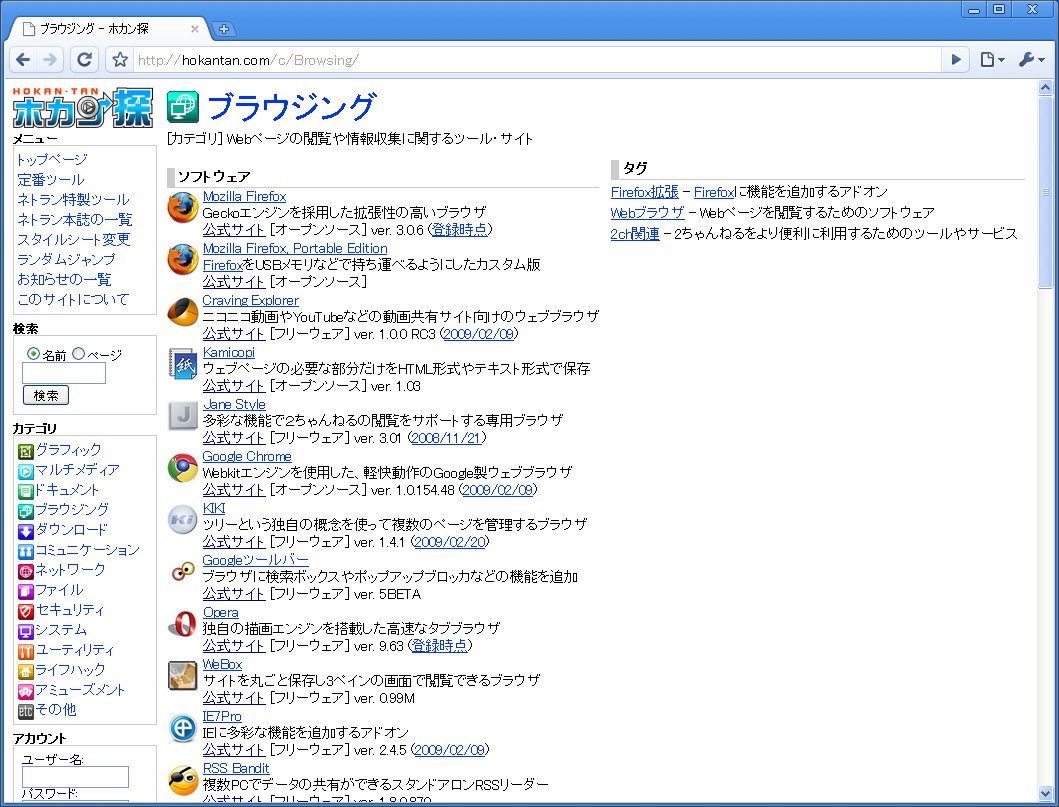Screen dimensions: 1059x807
Task: Click the Googleツールバー icon
Action: click(x=182, y=571)
